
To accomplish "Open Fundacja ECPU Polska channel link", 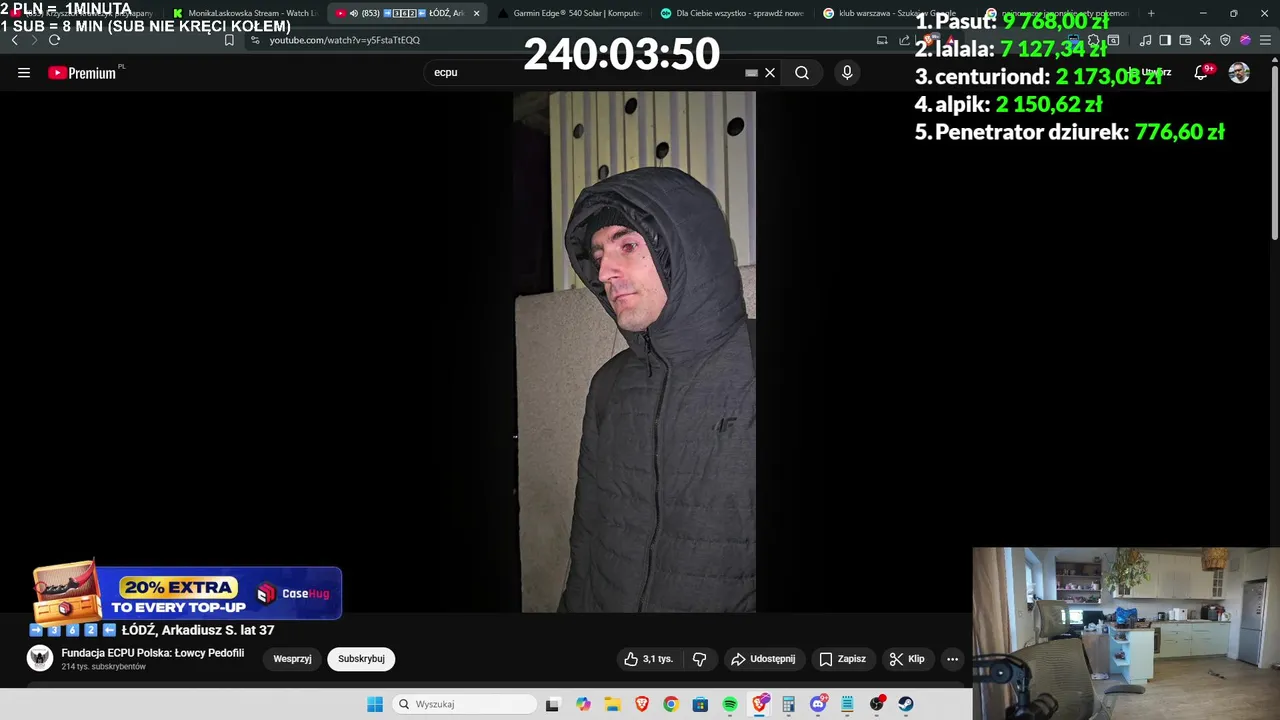I will point(152,653).
